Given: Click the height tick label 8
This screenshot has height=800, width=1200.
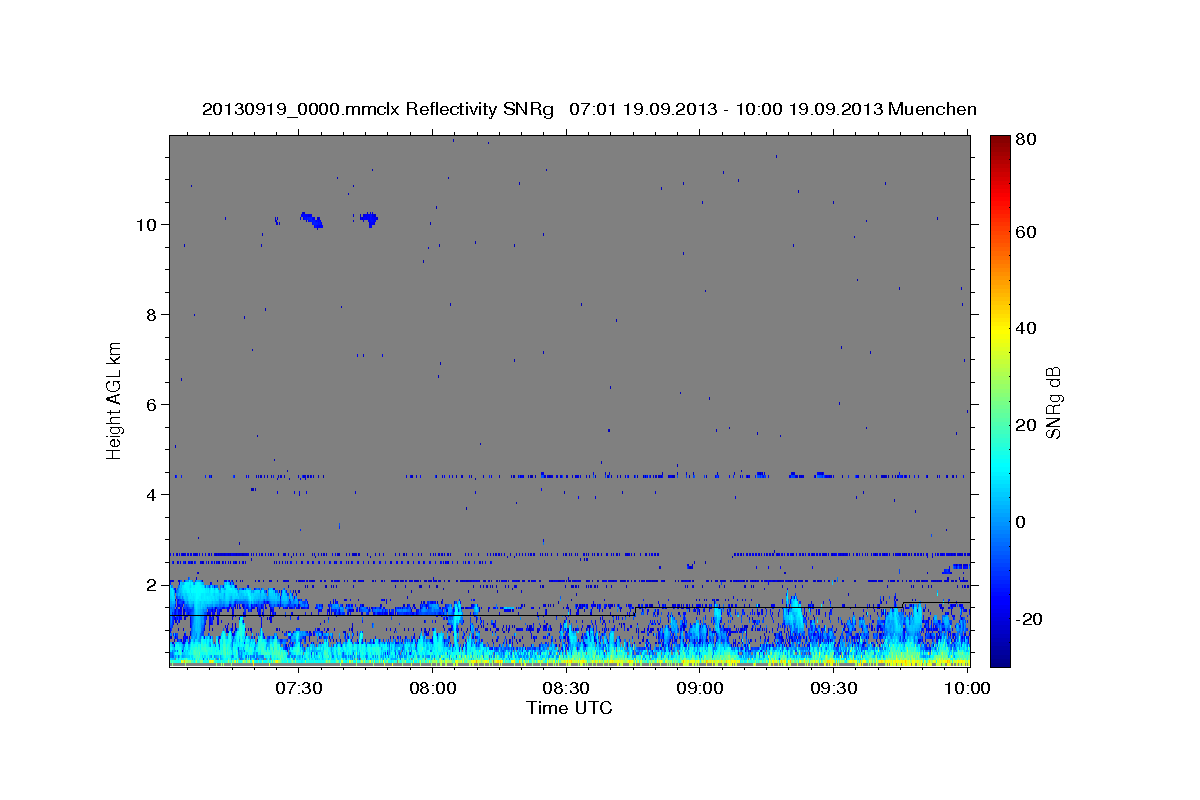Looking at the screenshot, I should click(152, 314).
